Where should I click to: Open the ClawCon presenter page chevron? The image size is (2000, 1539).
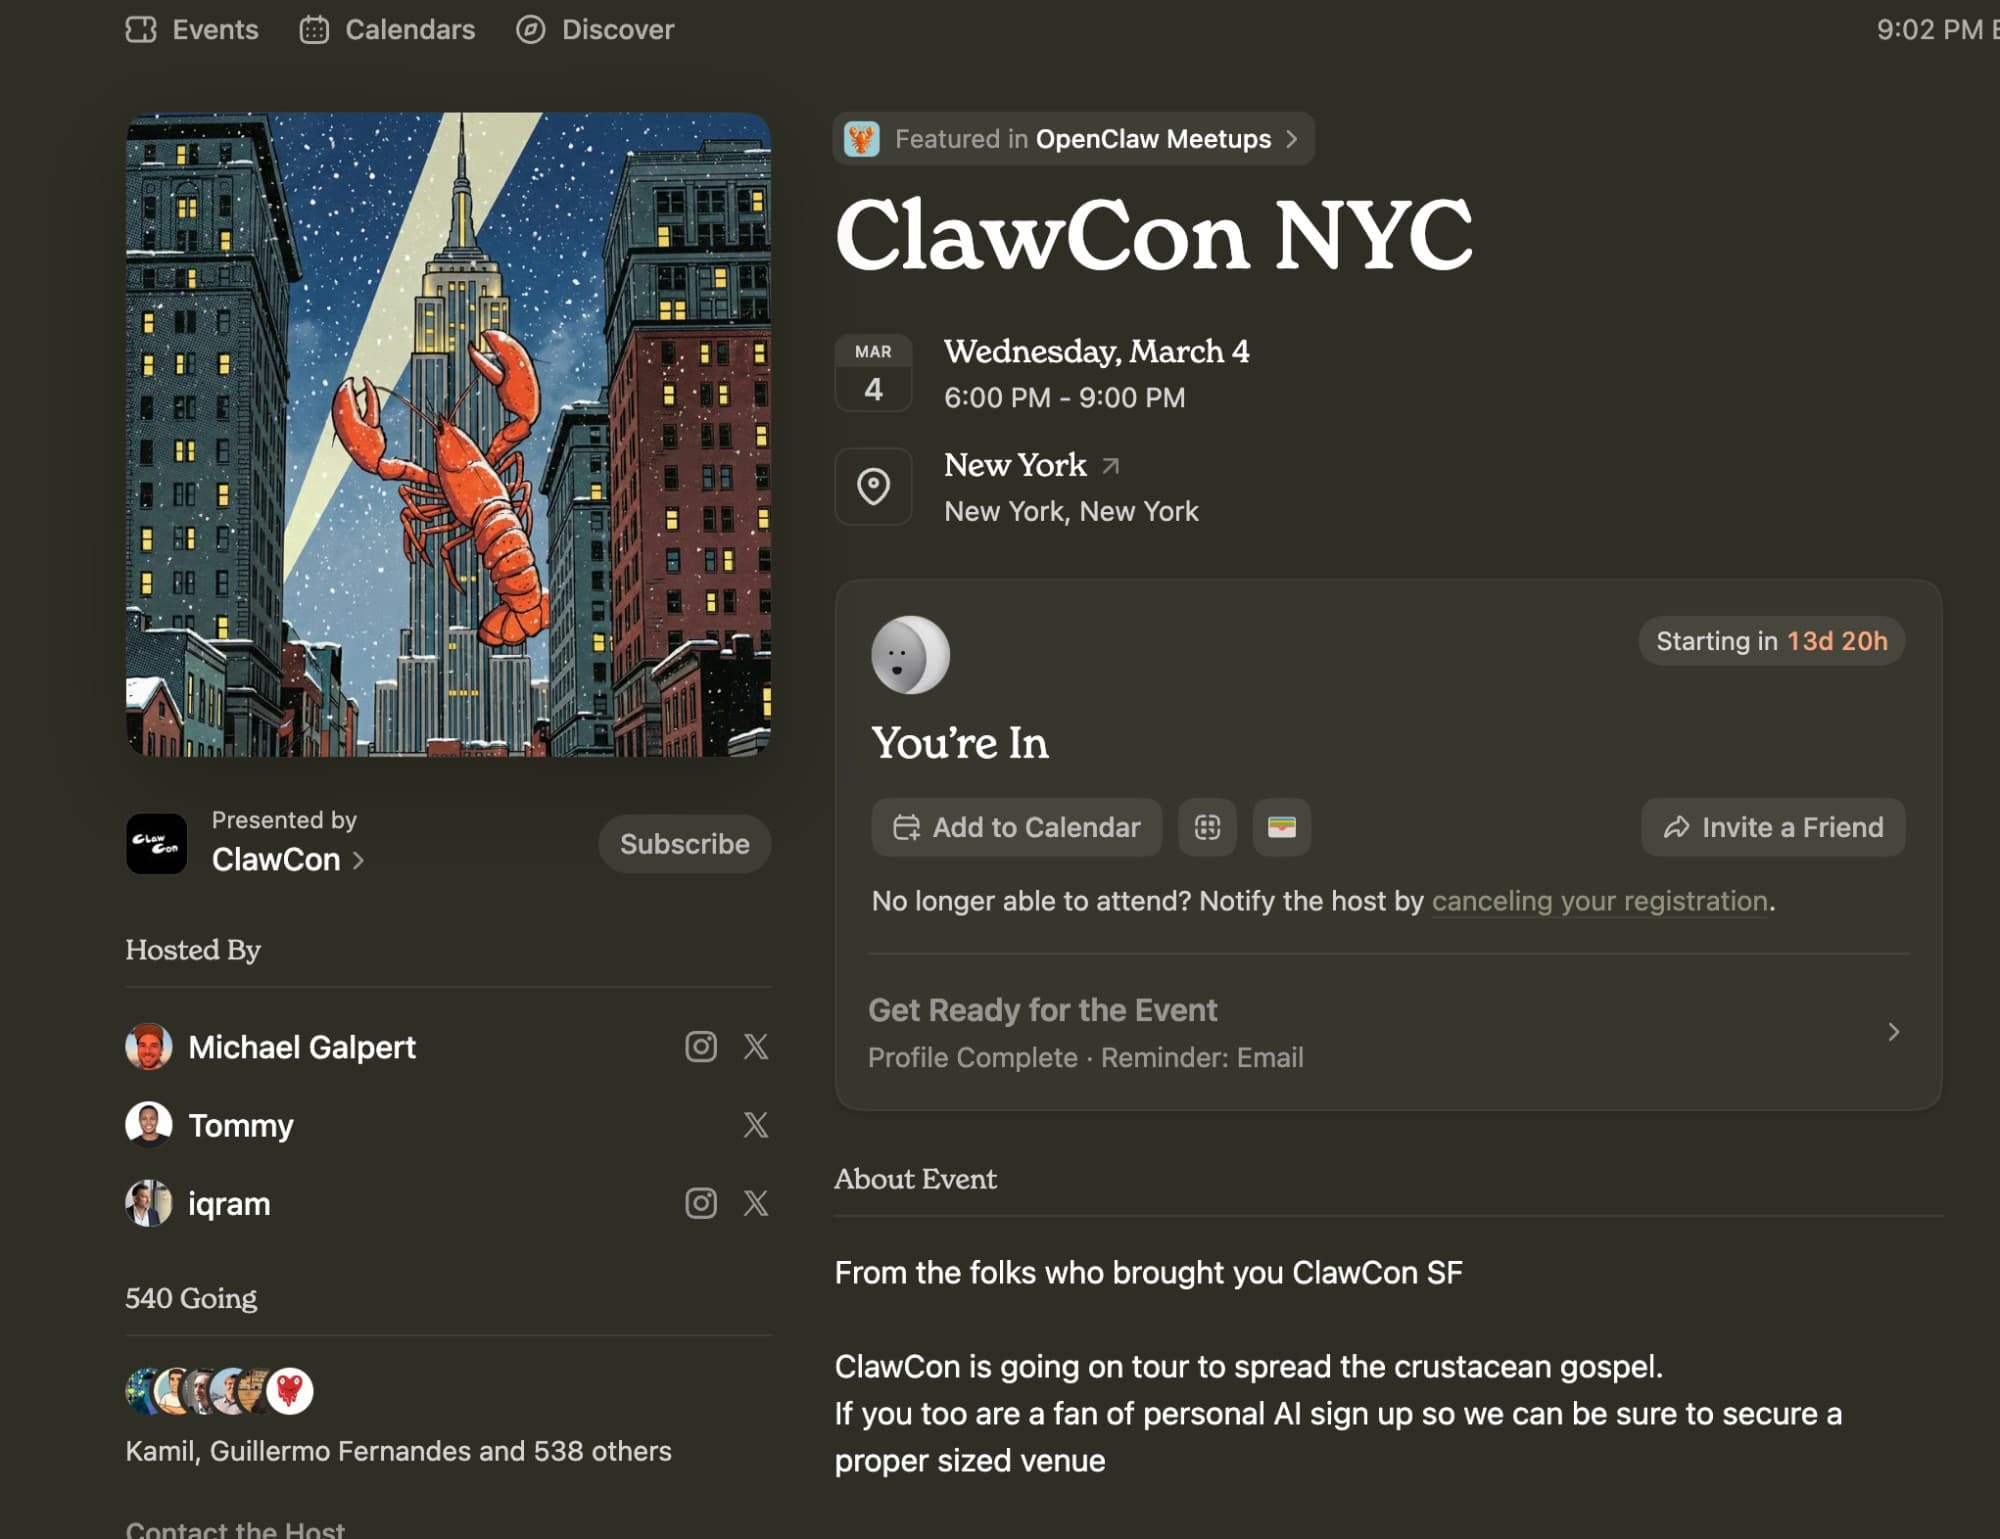point(358,860)
